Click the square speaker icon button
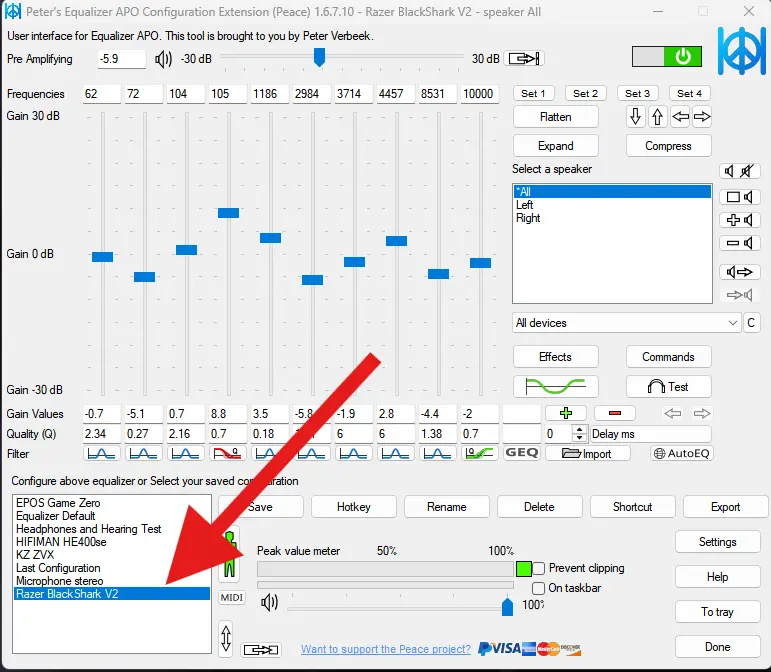771x672 pixels. [x=740, y=197]
